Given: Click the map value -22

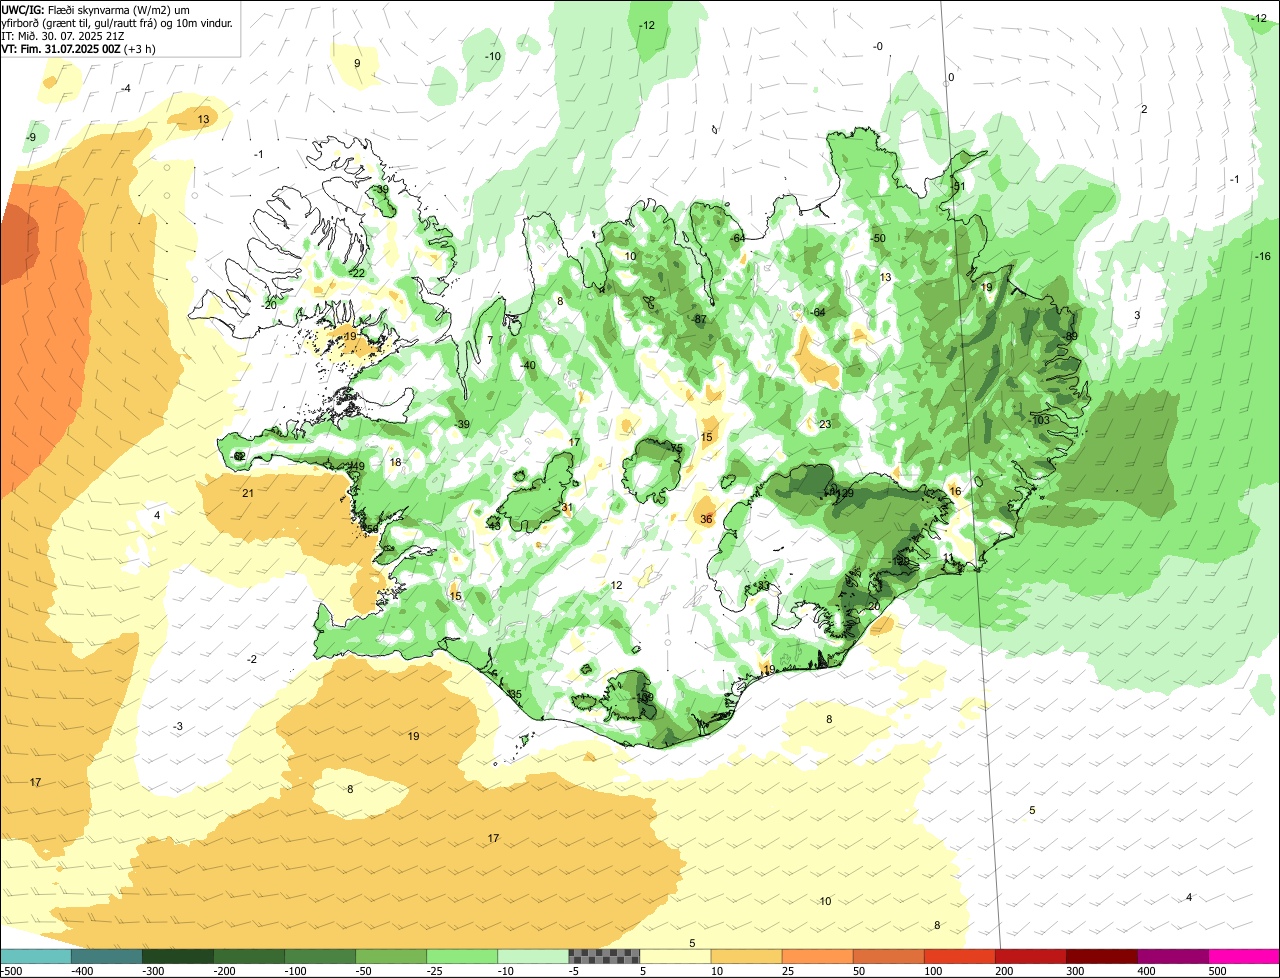Looking at the screenshot, I should [357, 273].
